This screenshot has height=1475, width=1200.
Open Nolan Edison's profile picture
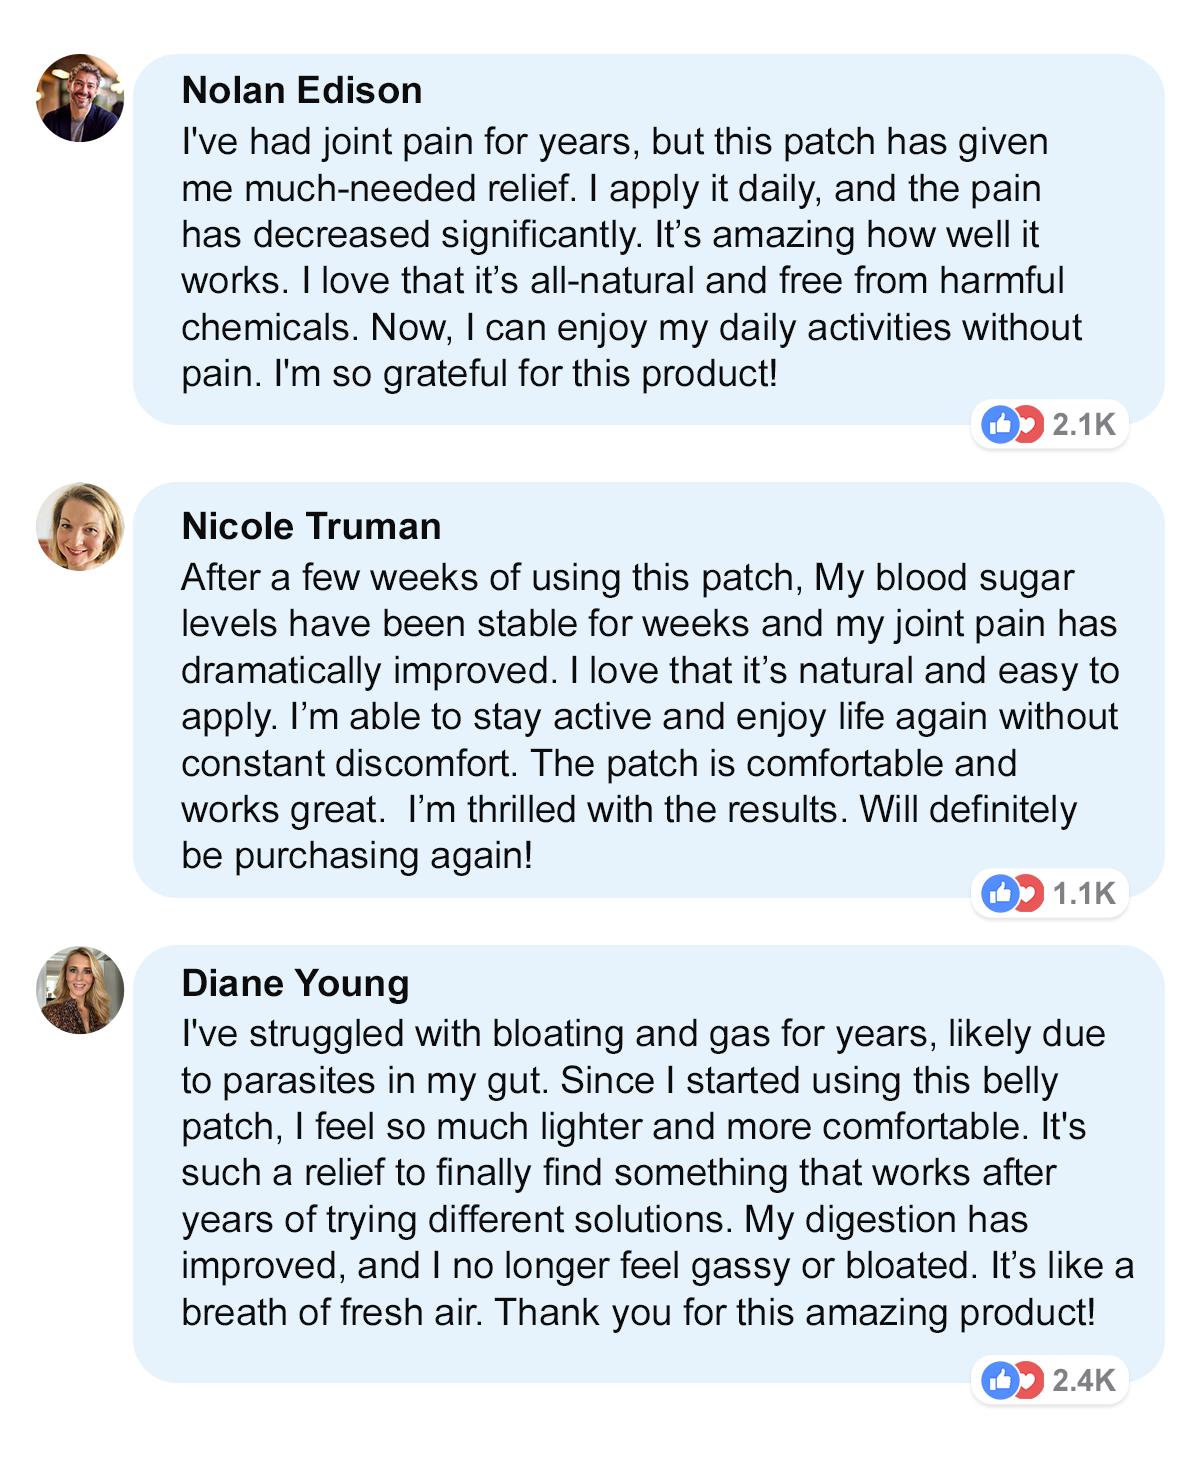pyautogui.click(x=80, y=98)
